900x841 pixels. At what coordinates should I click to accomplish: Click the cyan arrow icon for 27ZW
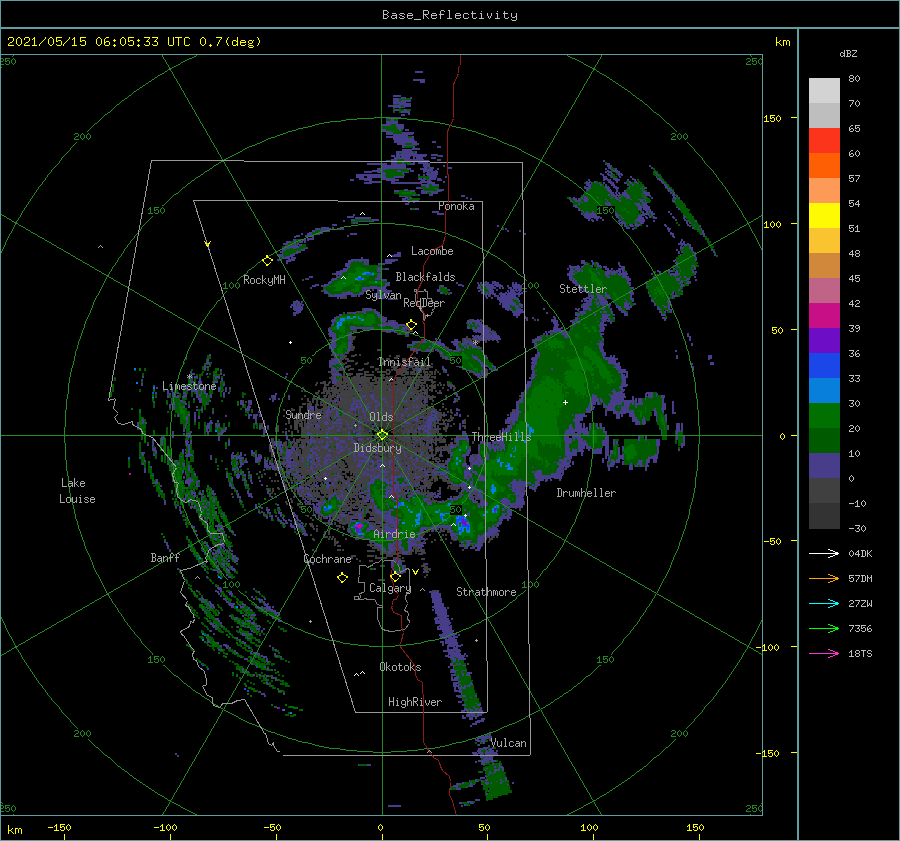(x=824, y=604)
